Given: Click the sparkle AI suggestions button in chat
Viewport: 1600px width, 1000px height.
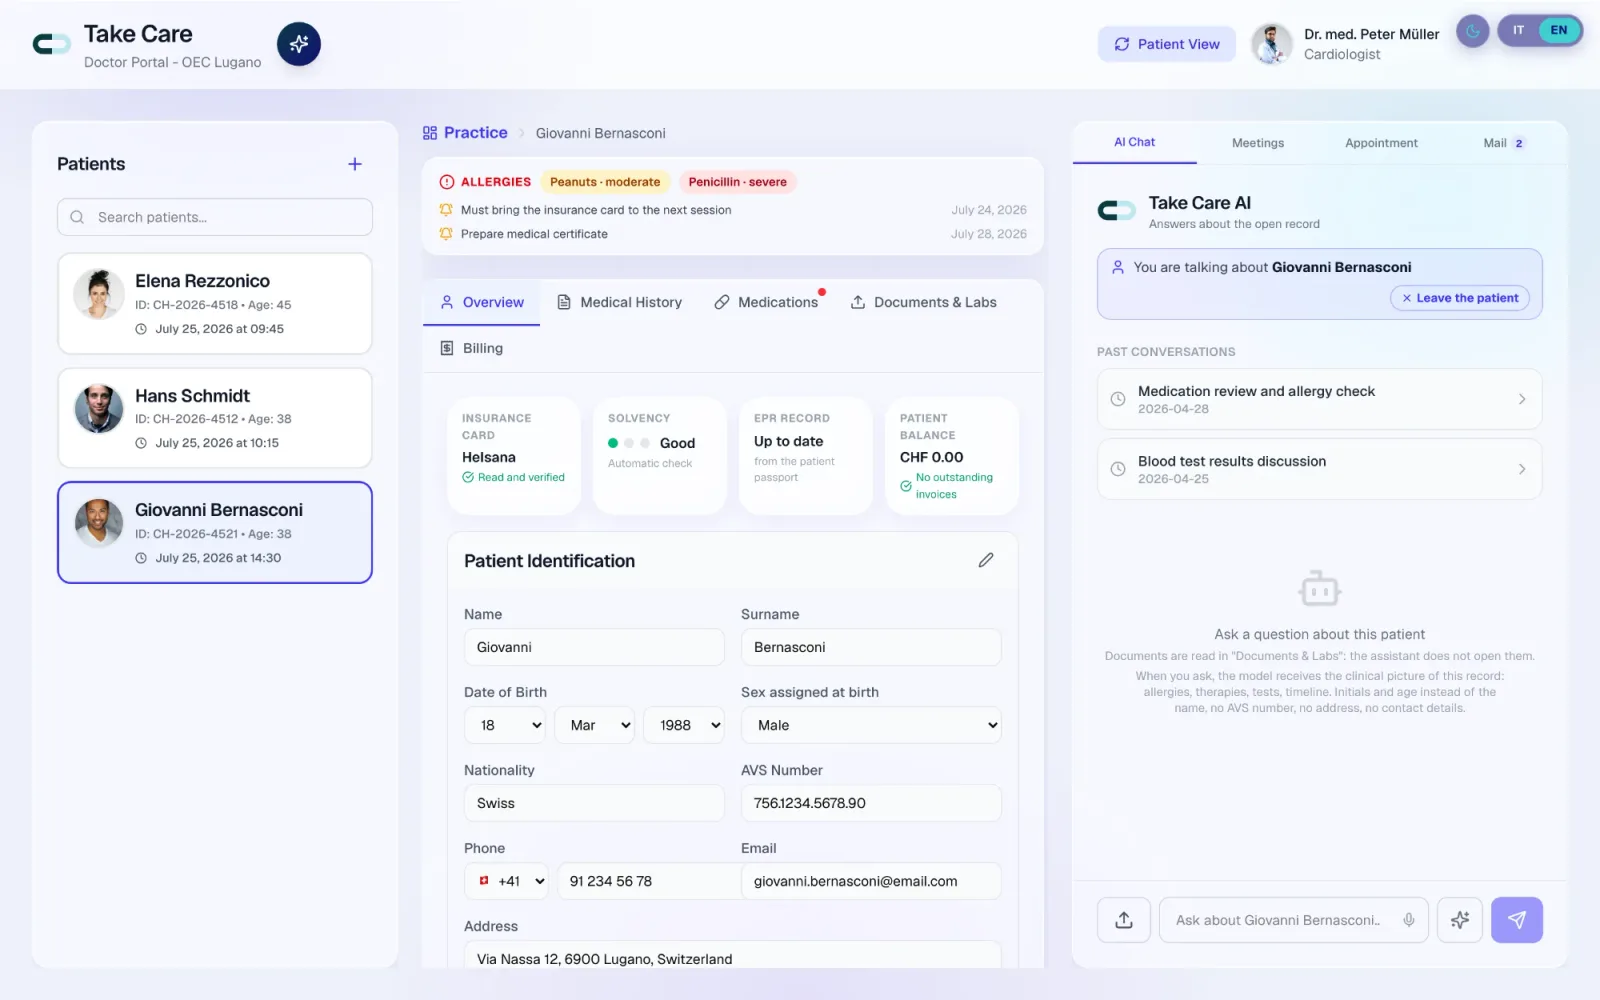Looking at the screenshot, I should pos(1460,920).
